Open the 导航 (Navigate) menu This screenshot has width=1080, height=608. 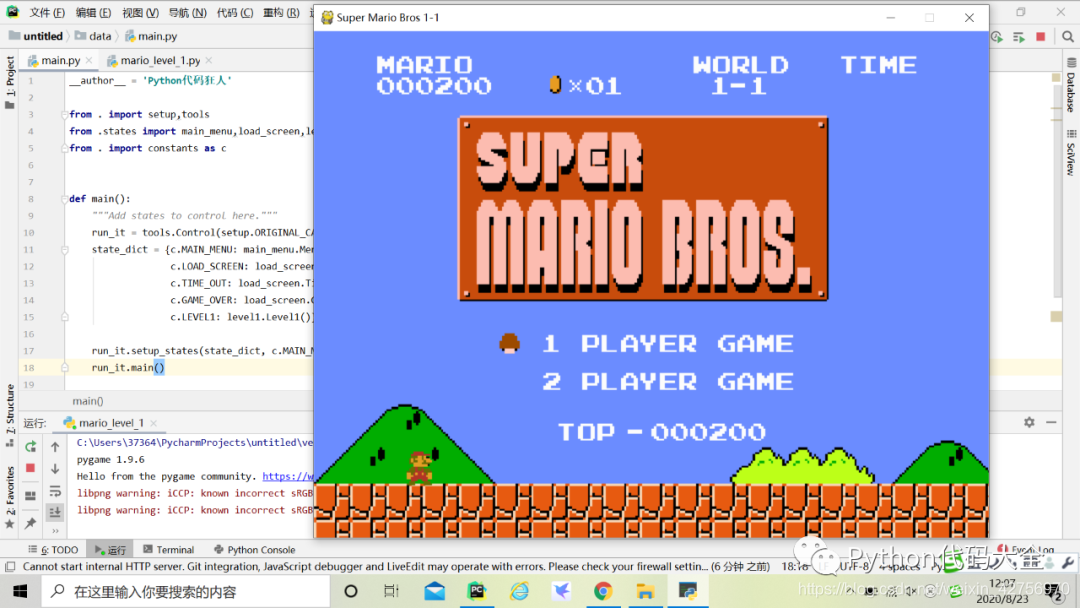187,13
